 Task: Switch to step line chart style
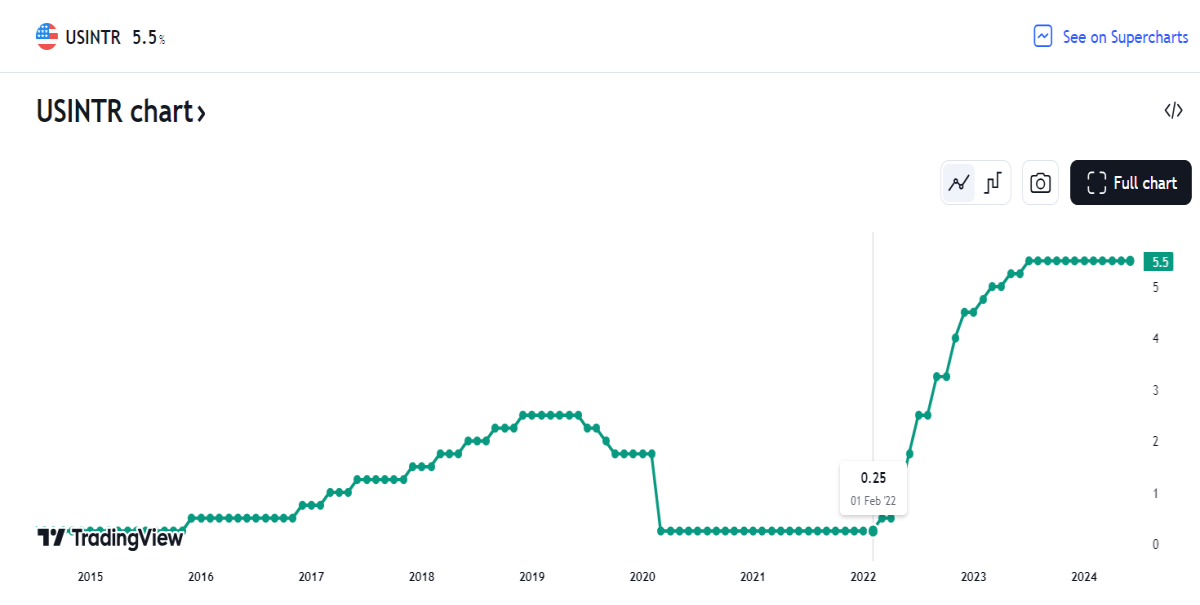click(x=992, y=183)
